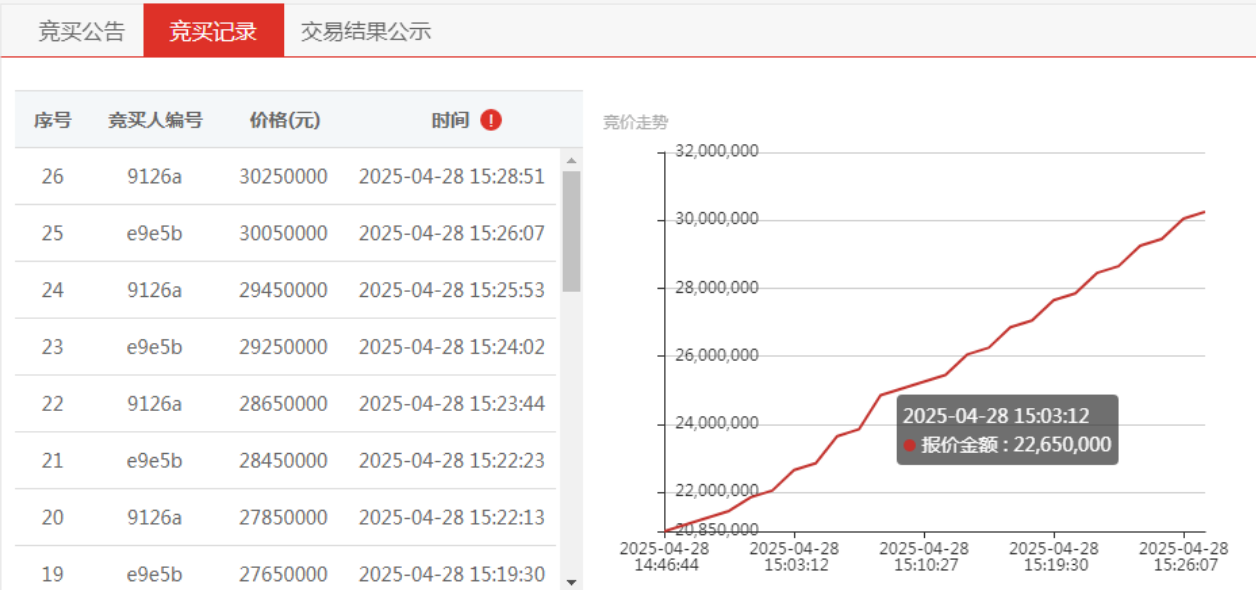The image size is (1256, 590).
Task: Select price 28650000 in row 22
Action: 284,404
